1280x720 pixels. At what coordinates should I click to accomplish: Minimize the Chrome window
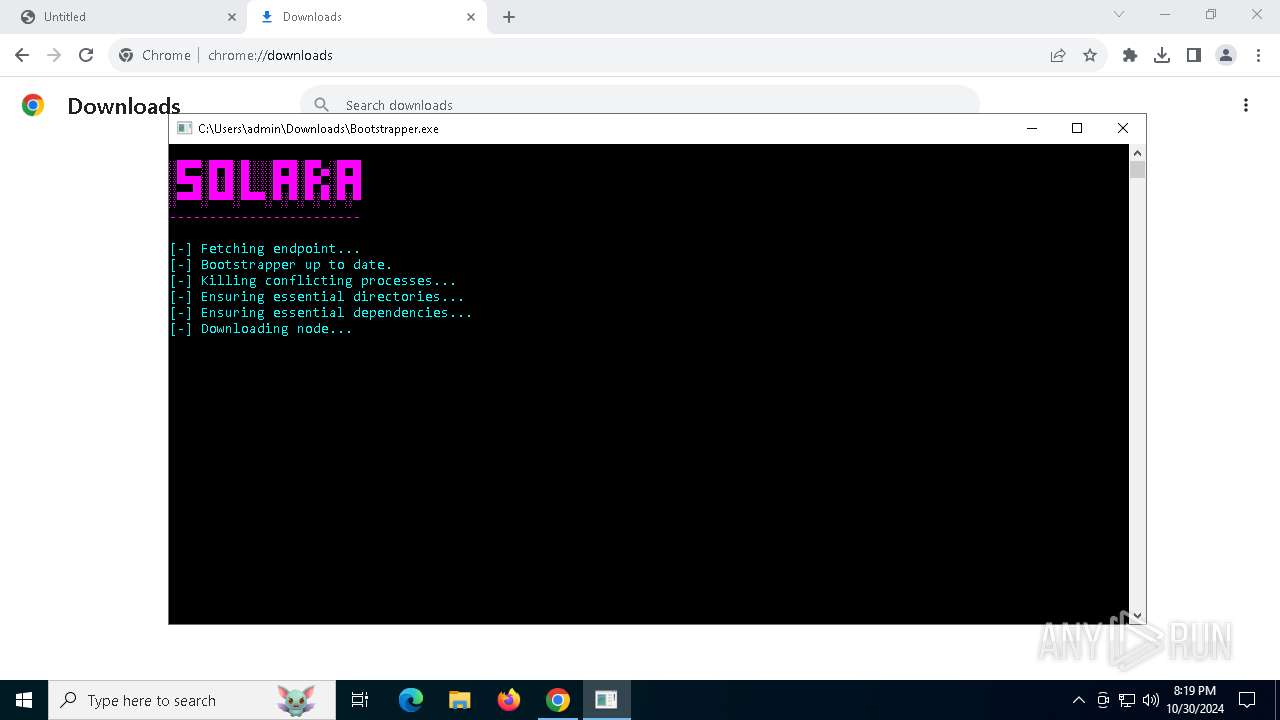point(1165,14)
